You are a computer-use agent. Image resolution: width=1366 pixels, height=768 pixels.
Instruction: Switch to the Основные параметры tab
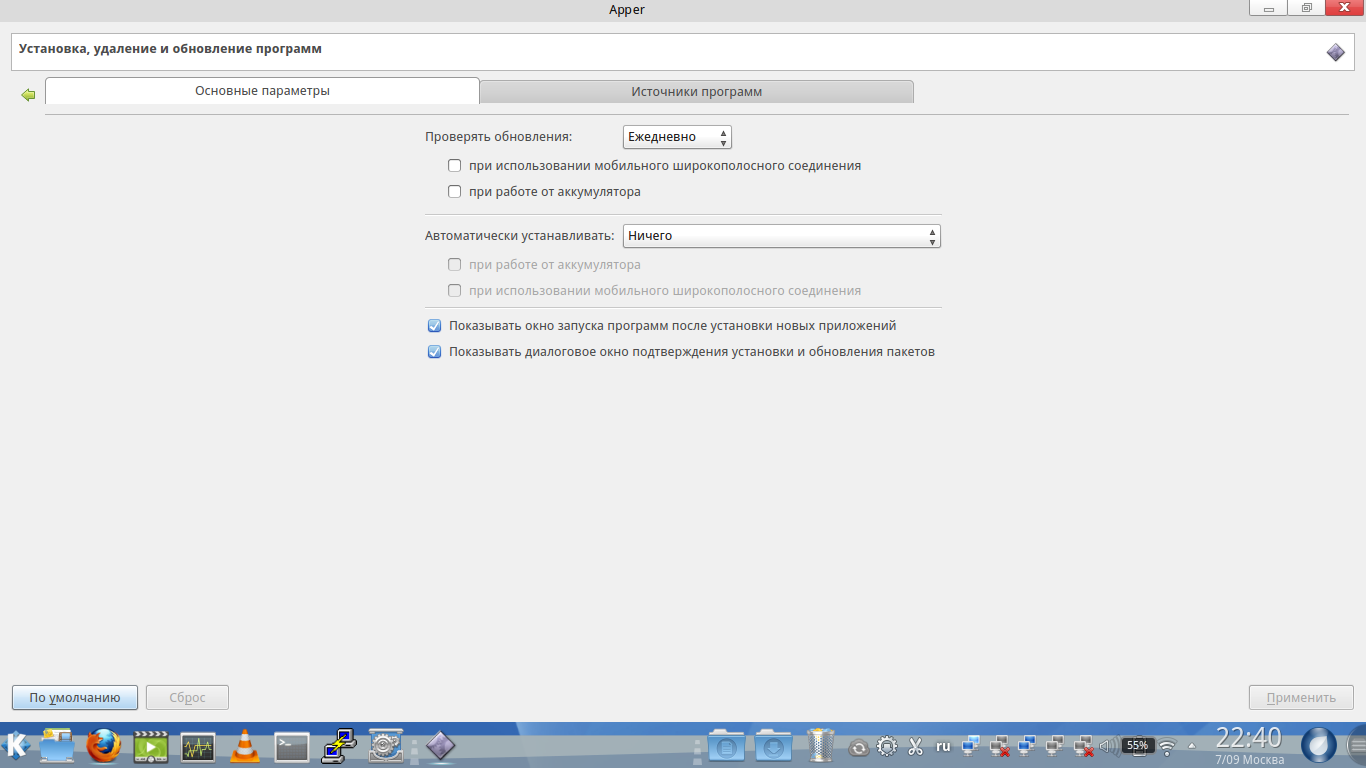262,91
